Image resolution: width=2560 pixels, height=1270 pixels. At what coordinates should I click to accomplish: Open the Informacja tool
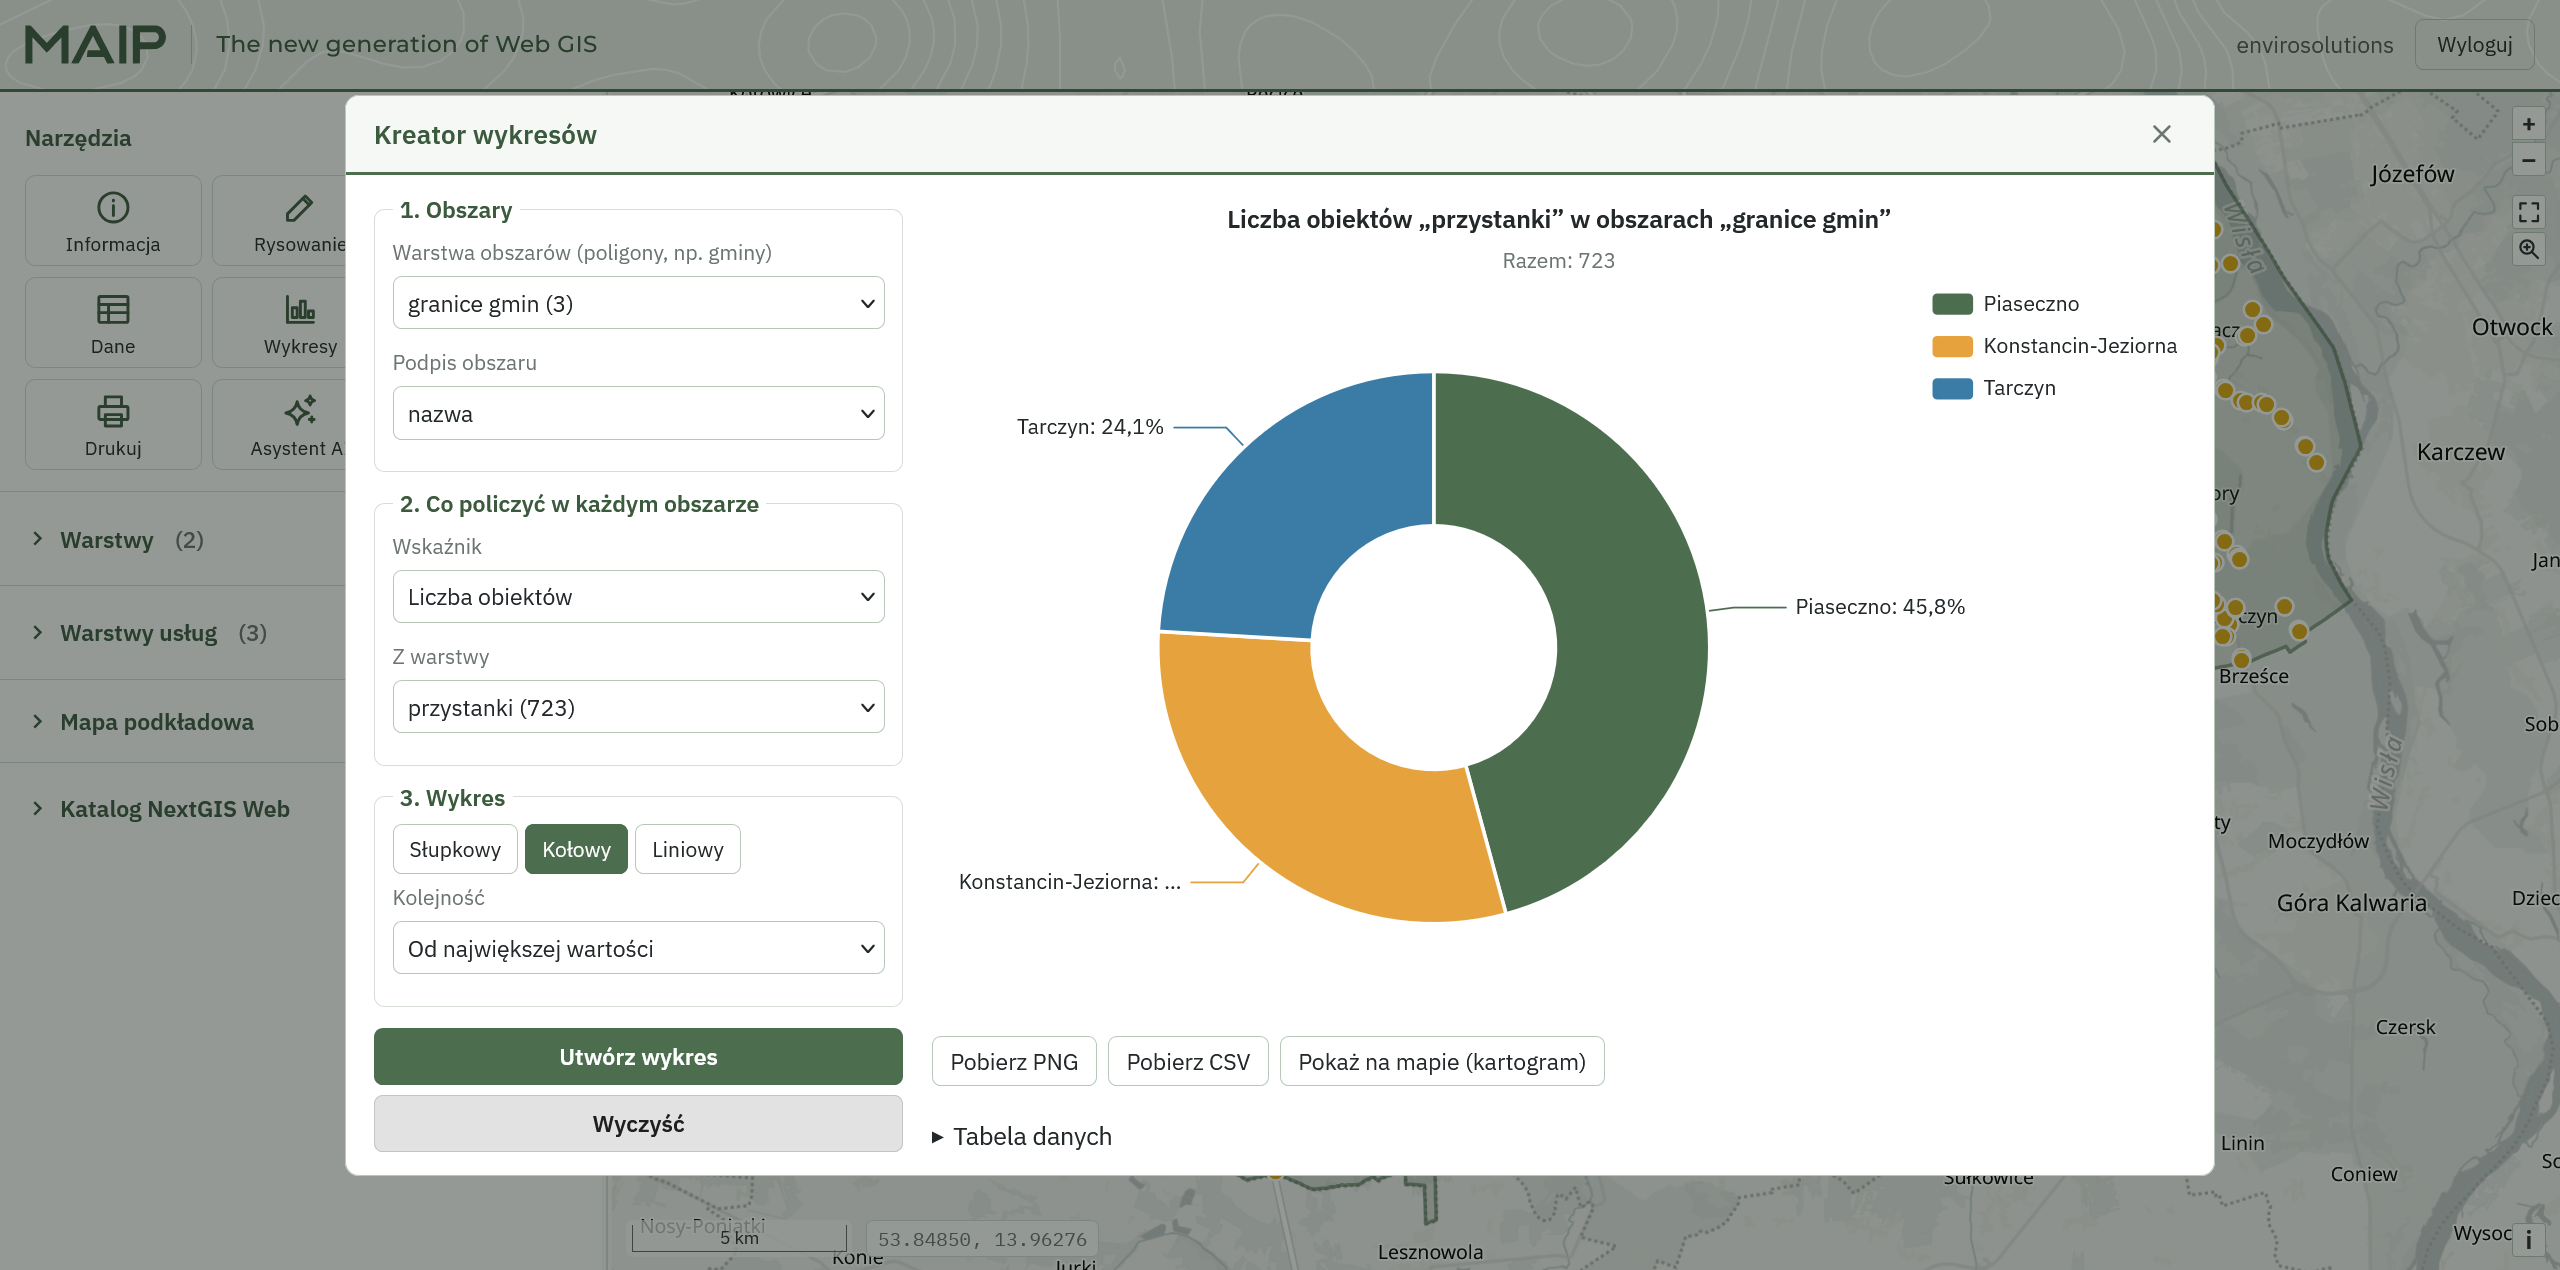point(113,221)
